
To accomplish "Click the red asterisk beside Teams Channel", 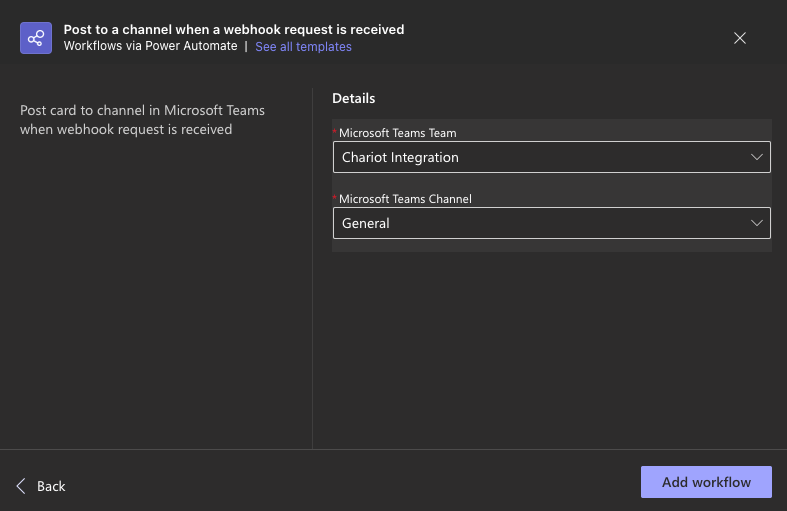I will click(335, 197).
